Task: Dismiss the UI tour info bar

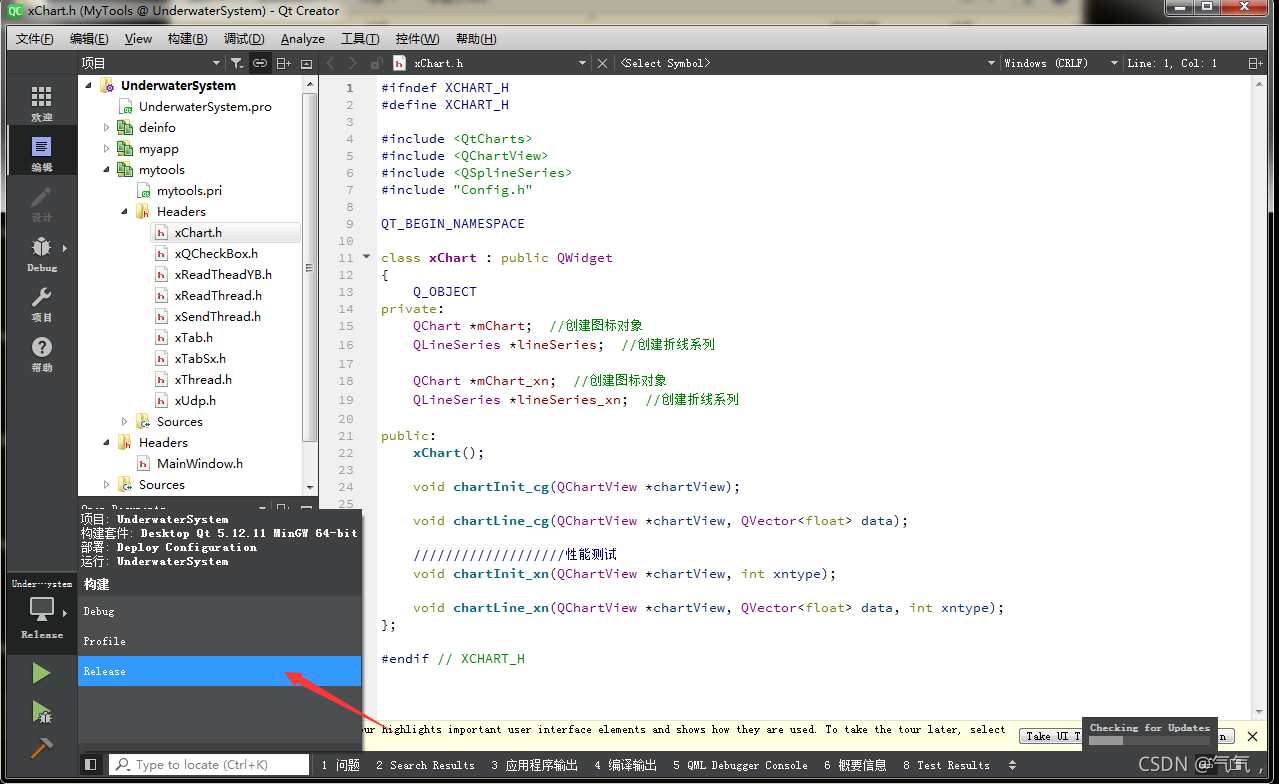Action: point(1252,736)
